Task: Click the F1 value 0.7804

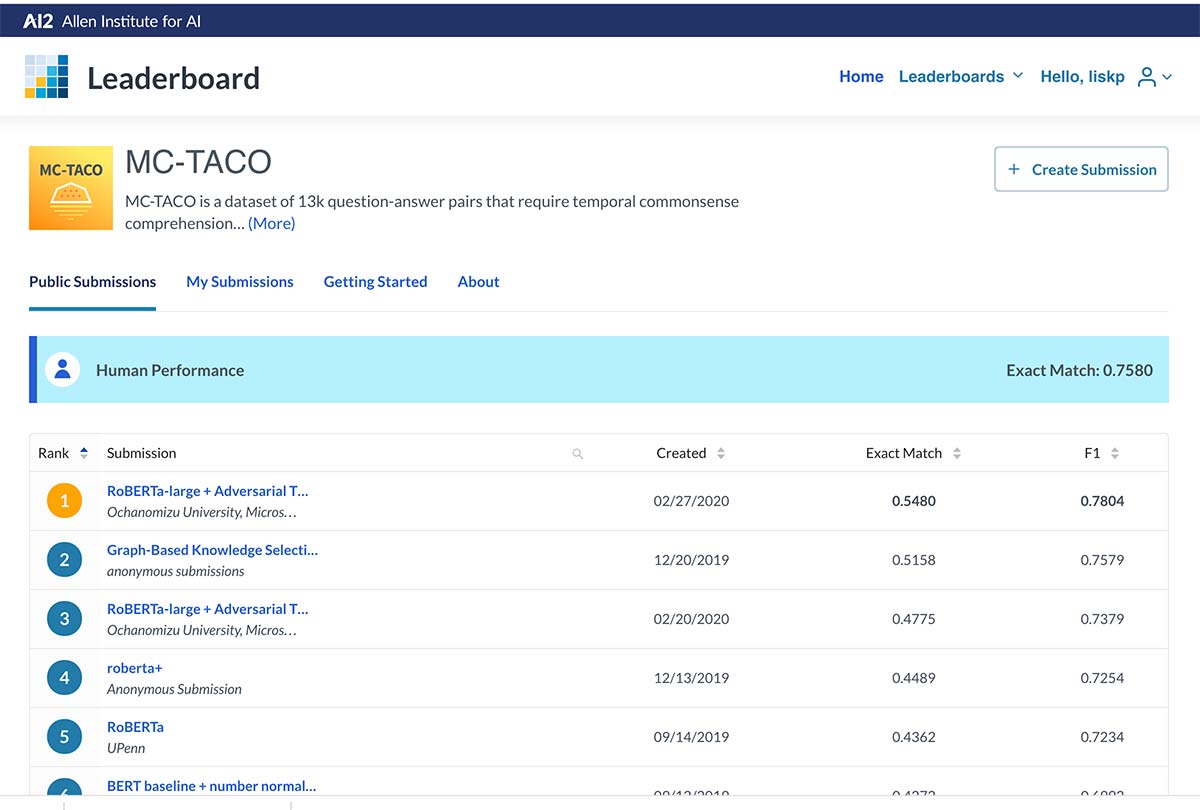Action: coord(1102,501)
